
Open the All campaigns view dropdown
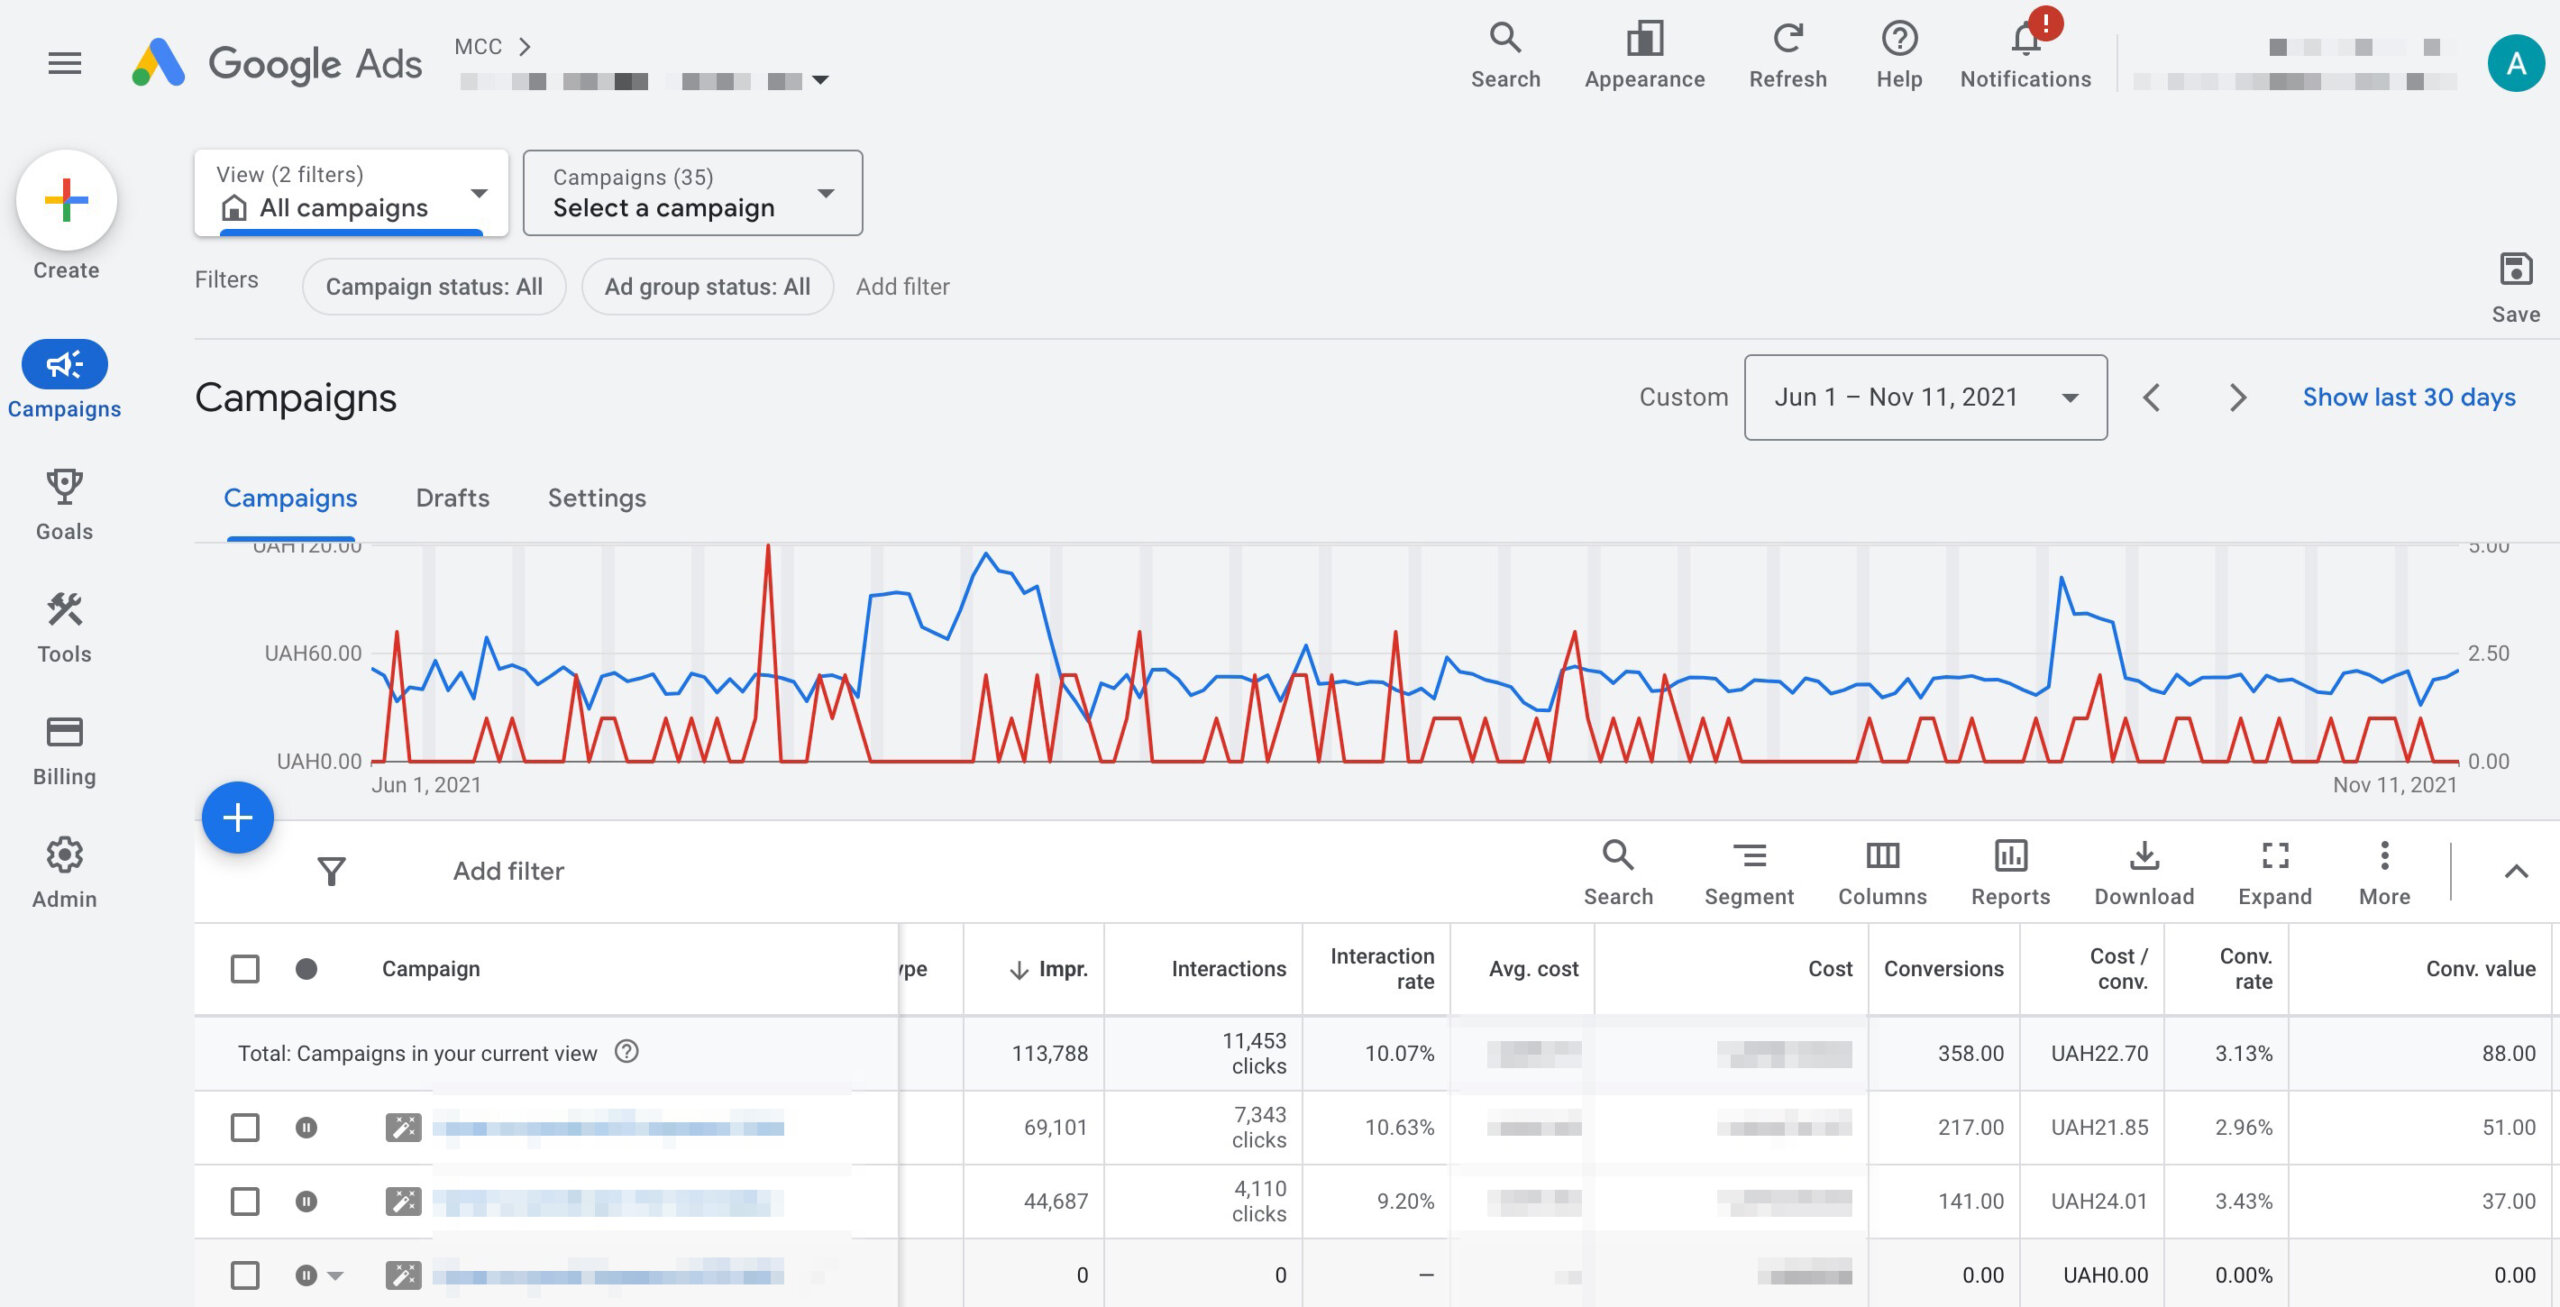(351, 192)
